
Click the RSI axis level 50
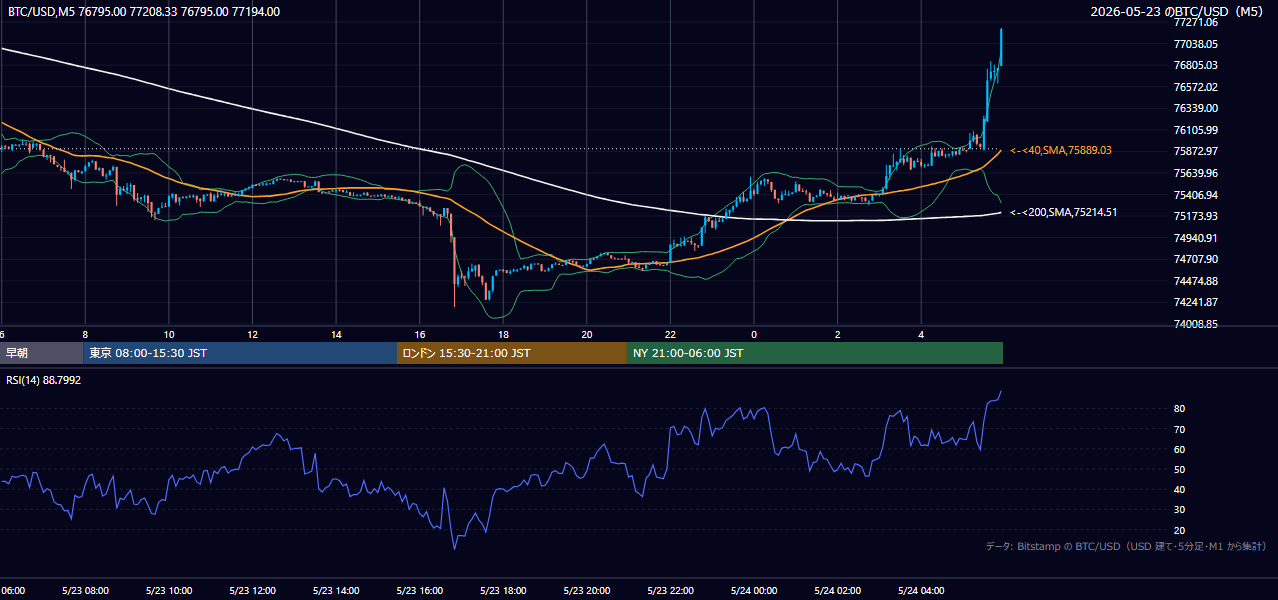click(x=1180, y=469)
